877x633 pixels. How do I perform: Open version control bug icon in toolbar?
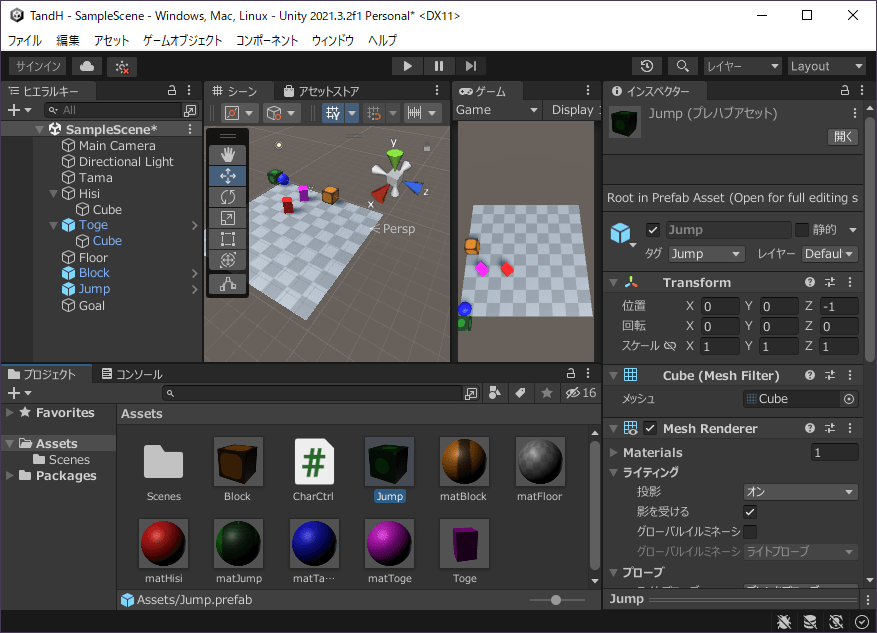(121, 67)
